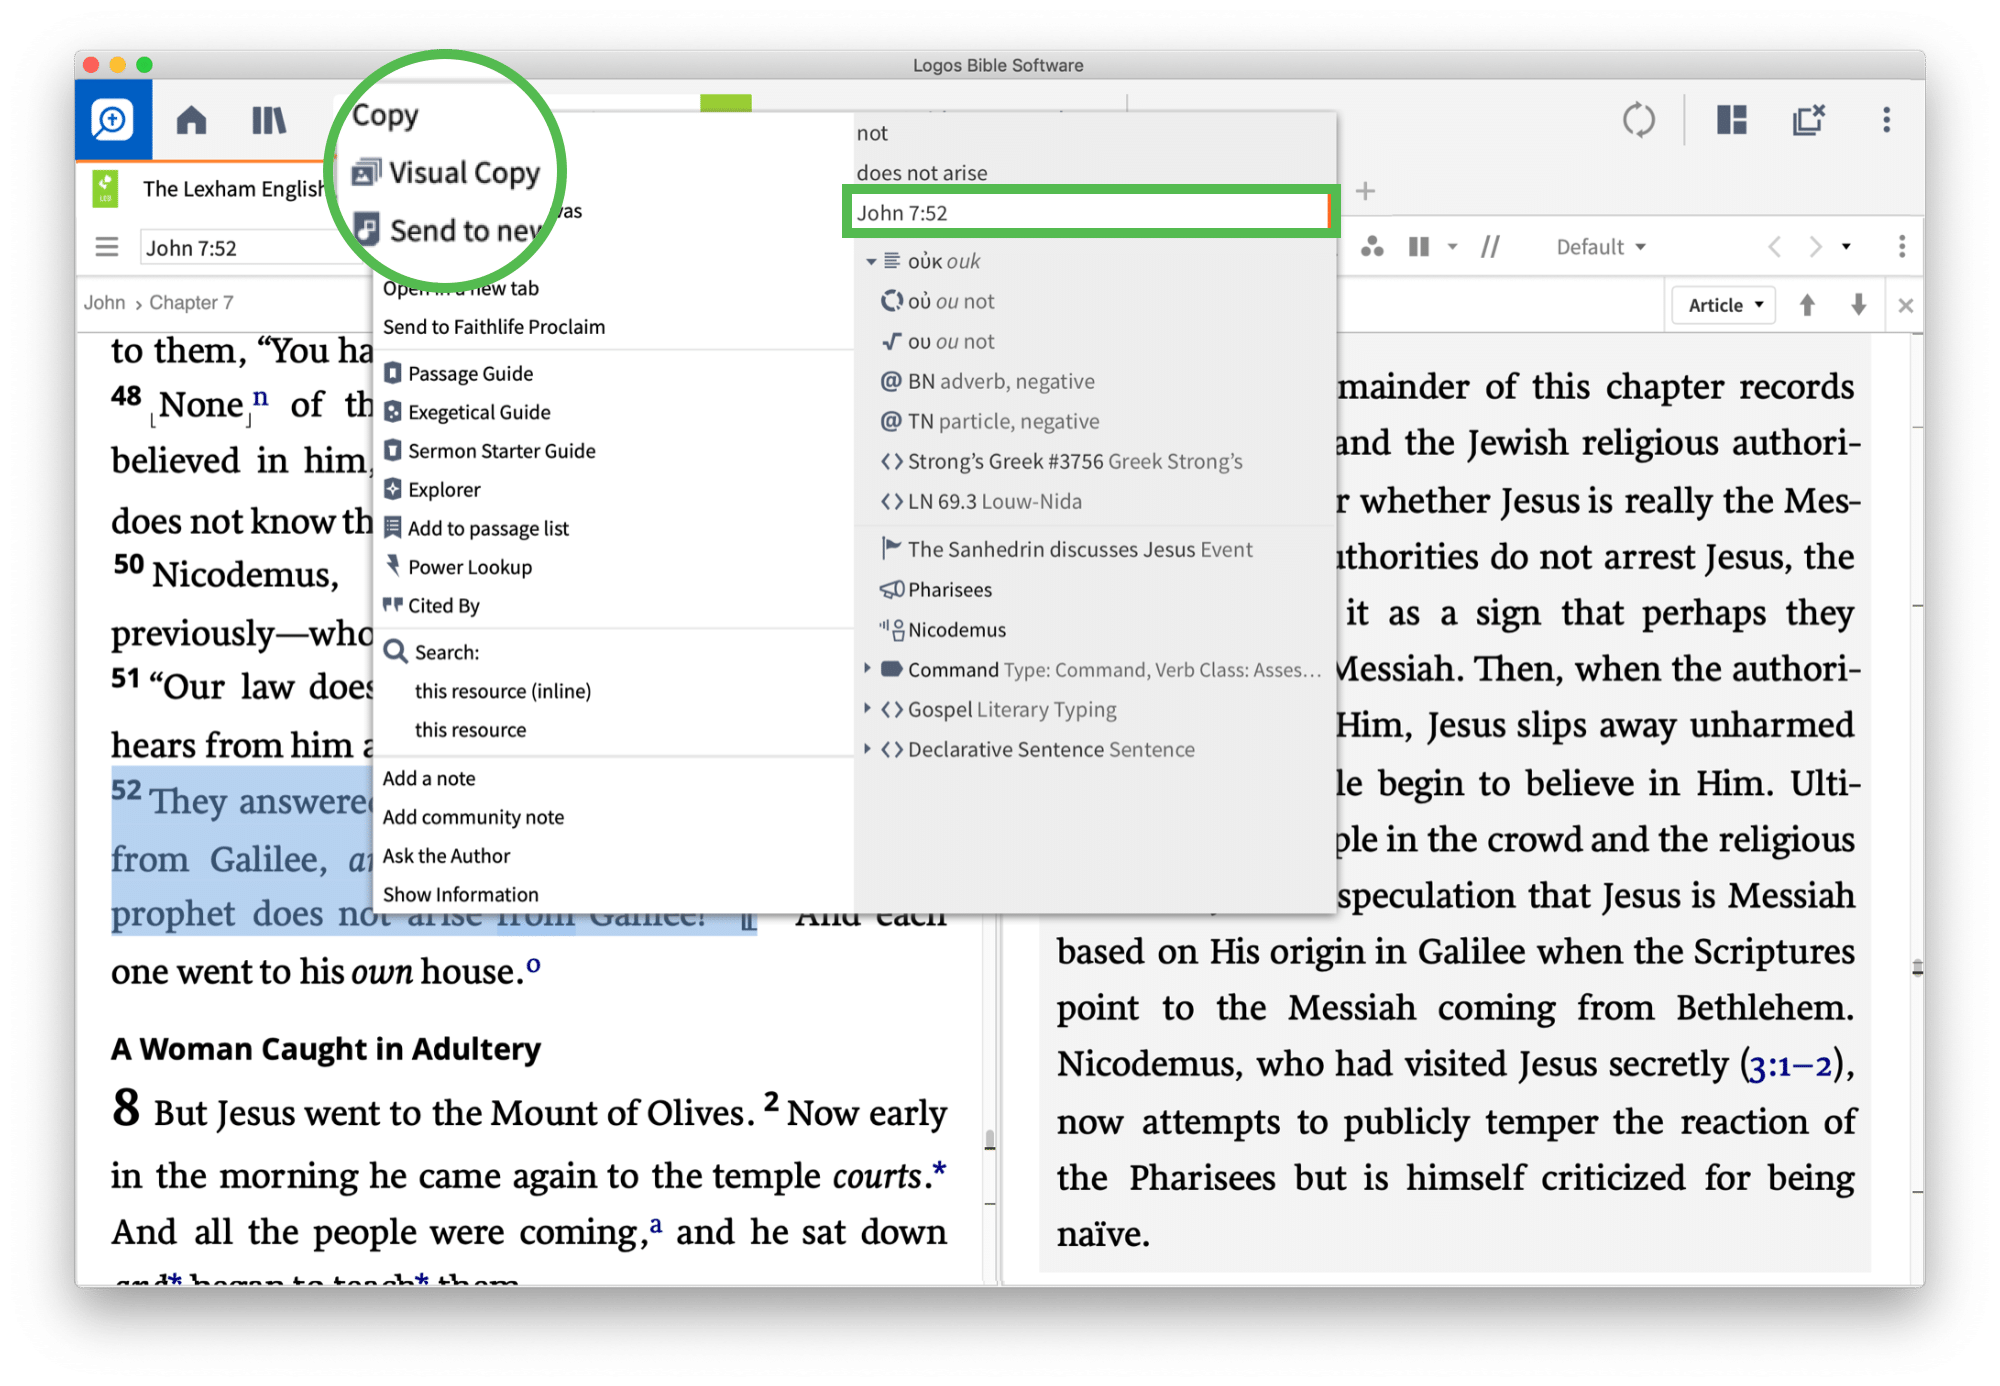Expand Gospel Literary Typing row
This screenshot has height=1386, width=2000.
[868, 709]
